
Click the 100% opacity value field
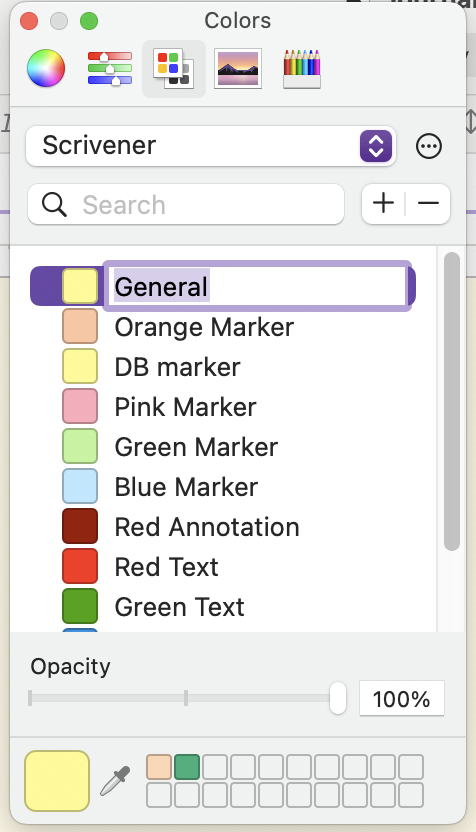pos(402,699)
